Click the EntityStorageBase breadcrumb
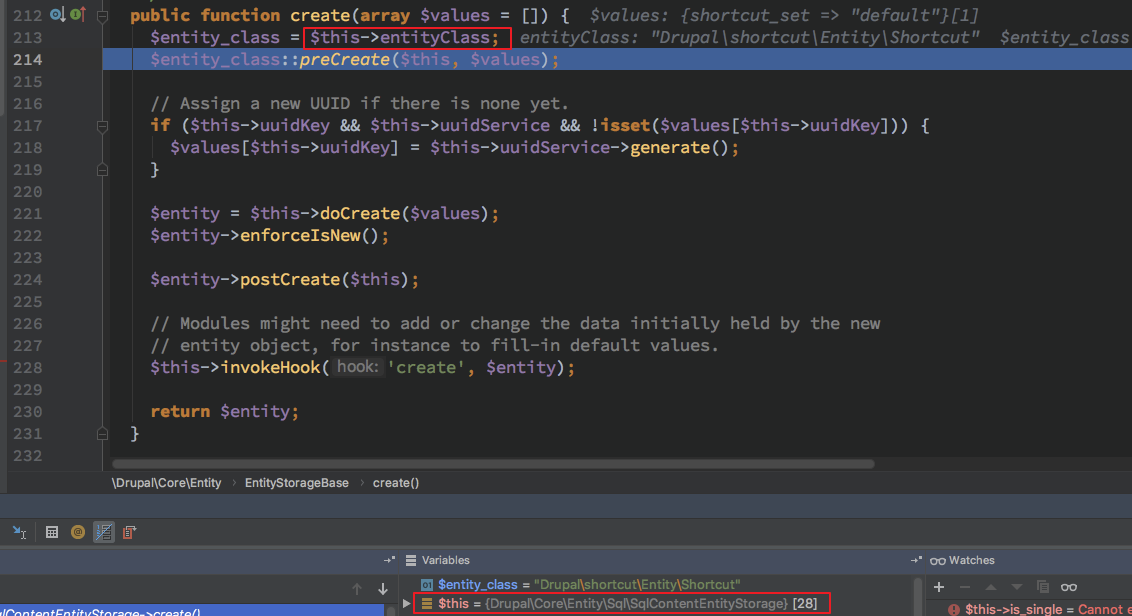The height and width of the screenshot is (616, 1132). click(x=296, y=483)
